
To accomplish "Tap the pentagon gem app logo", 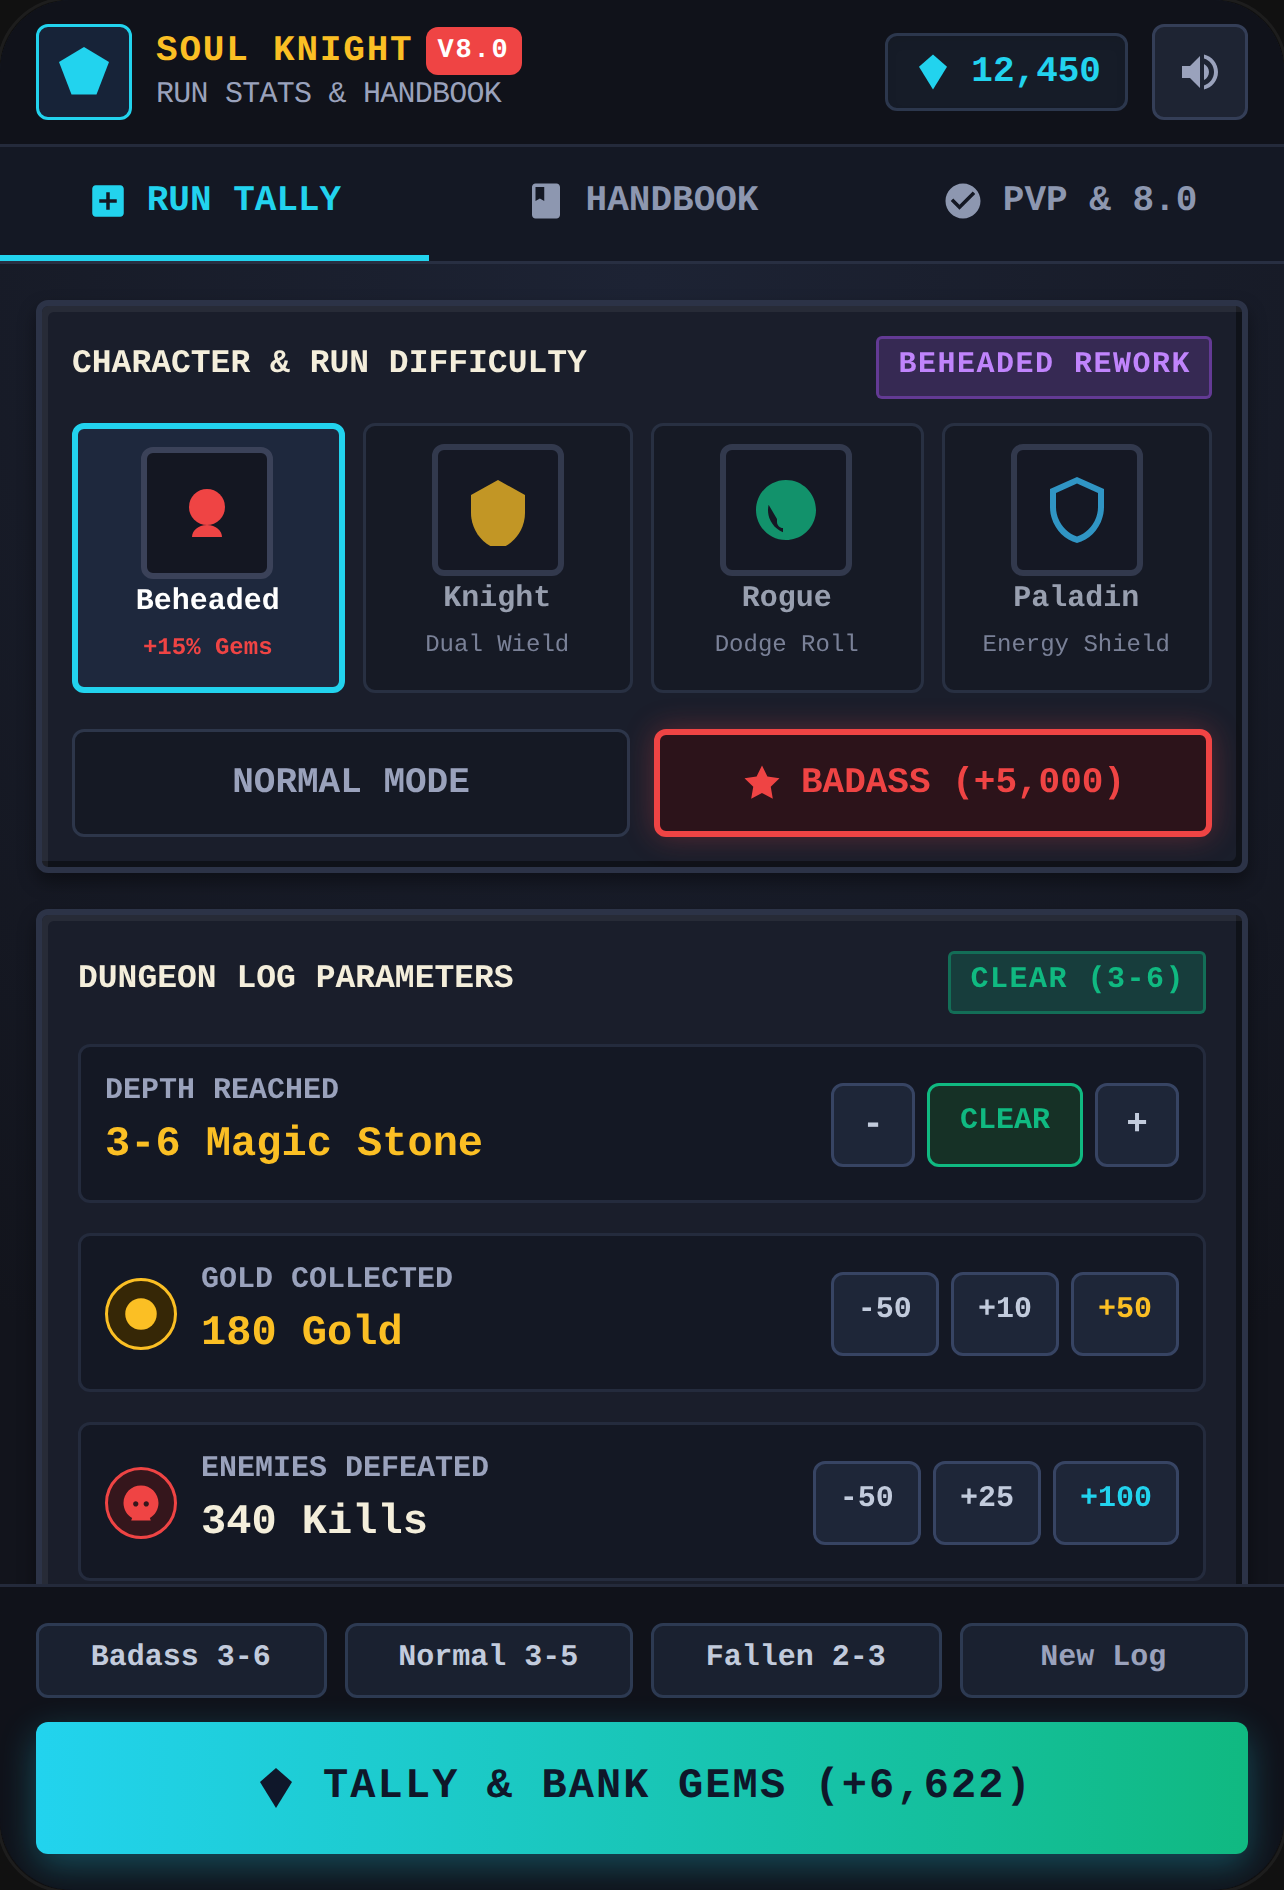I will click(x=84, y=72).
